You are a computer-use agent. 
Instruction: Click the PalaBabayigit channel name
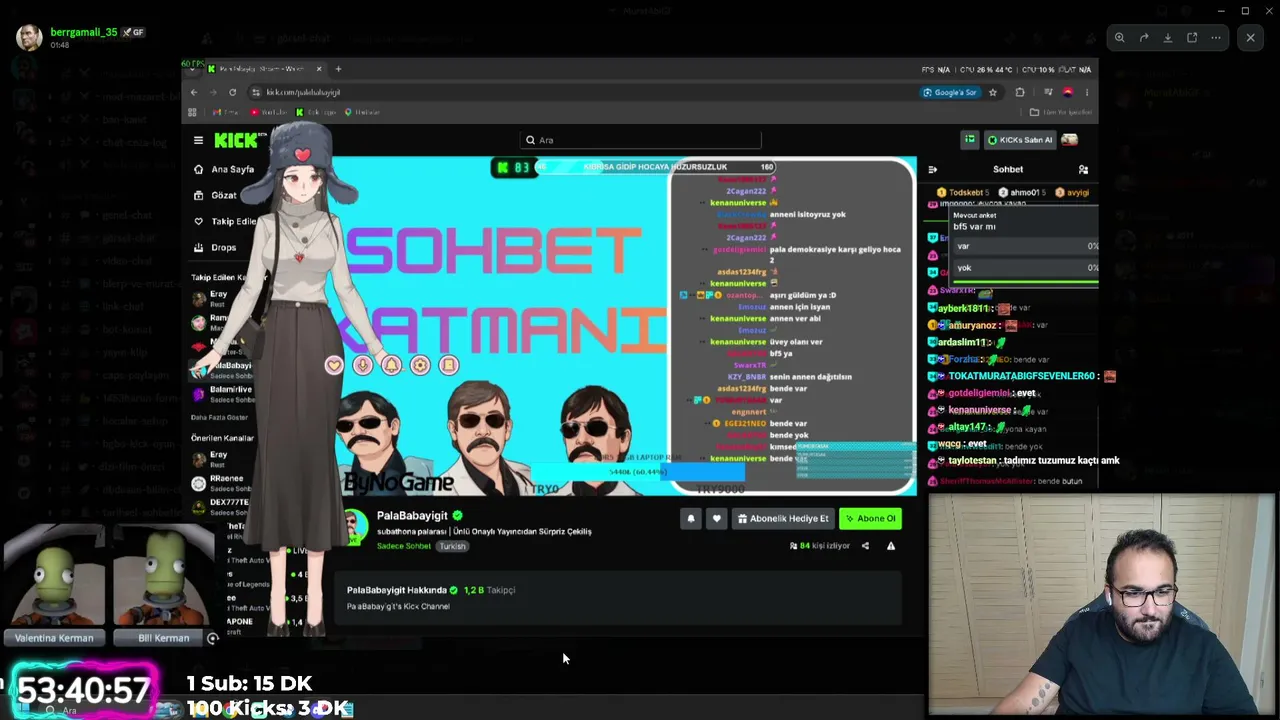(x=412, y=516)
